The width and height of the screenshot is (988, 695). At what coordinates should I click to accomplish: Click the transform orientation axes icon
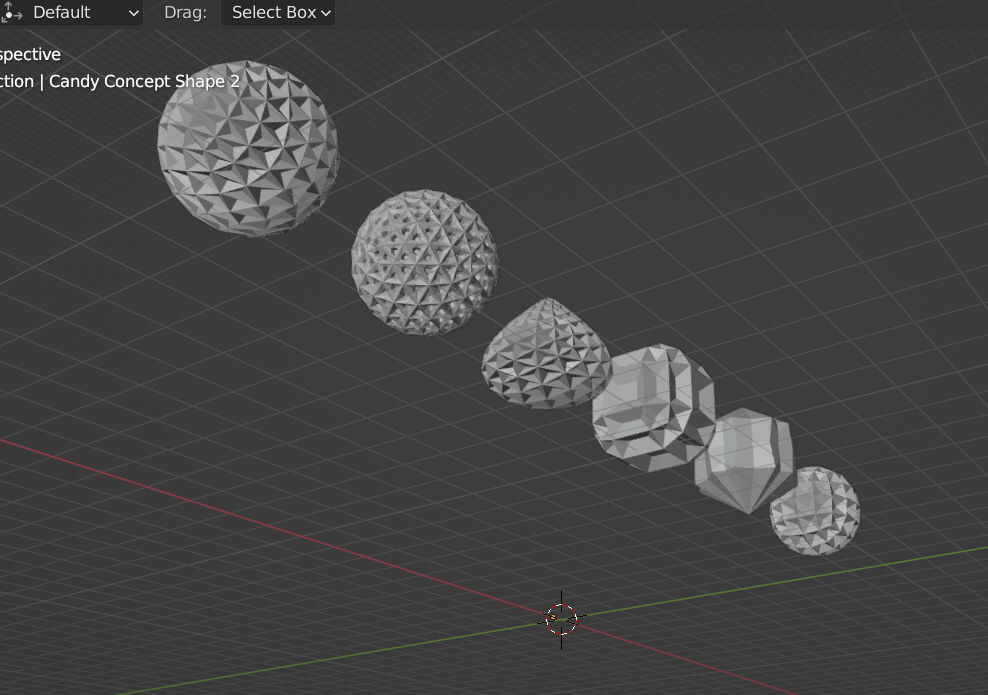click(x=11, y=12)
